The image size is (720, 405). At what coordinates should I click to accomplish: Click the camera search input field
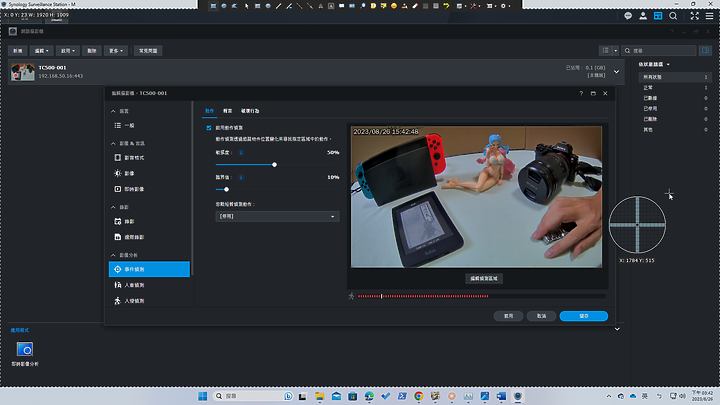659,51
